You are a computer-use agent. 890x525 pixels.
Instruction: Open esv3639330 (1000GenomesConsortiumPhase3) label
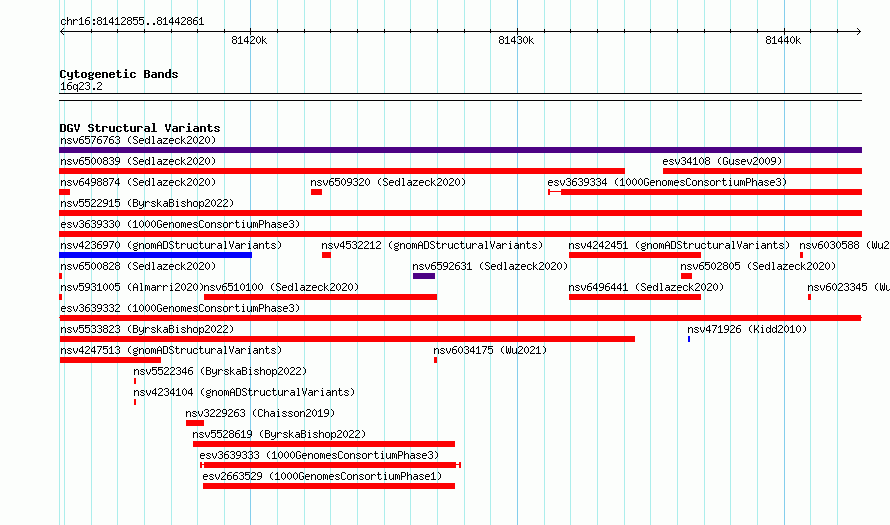(x=180, y=224)
